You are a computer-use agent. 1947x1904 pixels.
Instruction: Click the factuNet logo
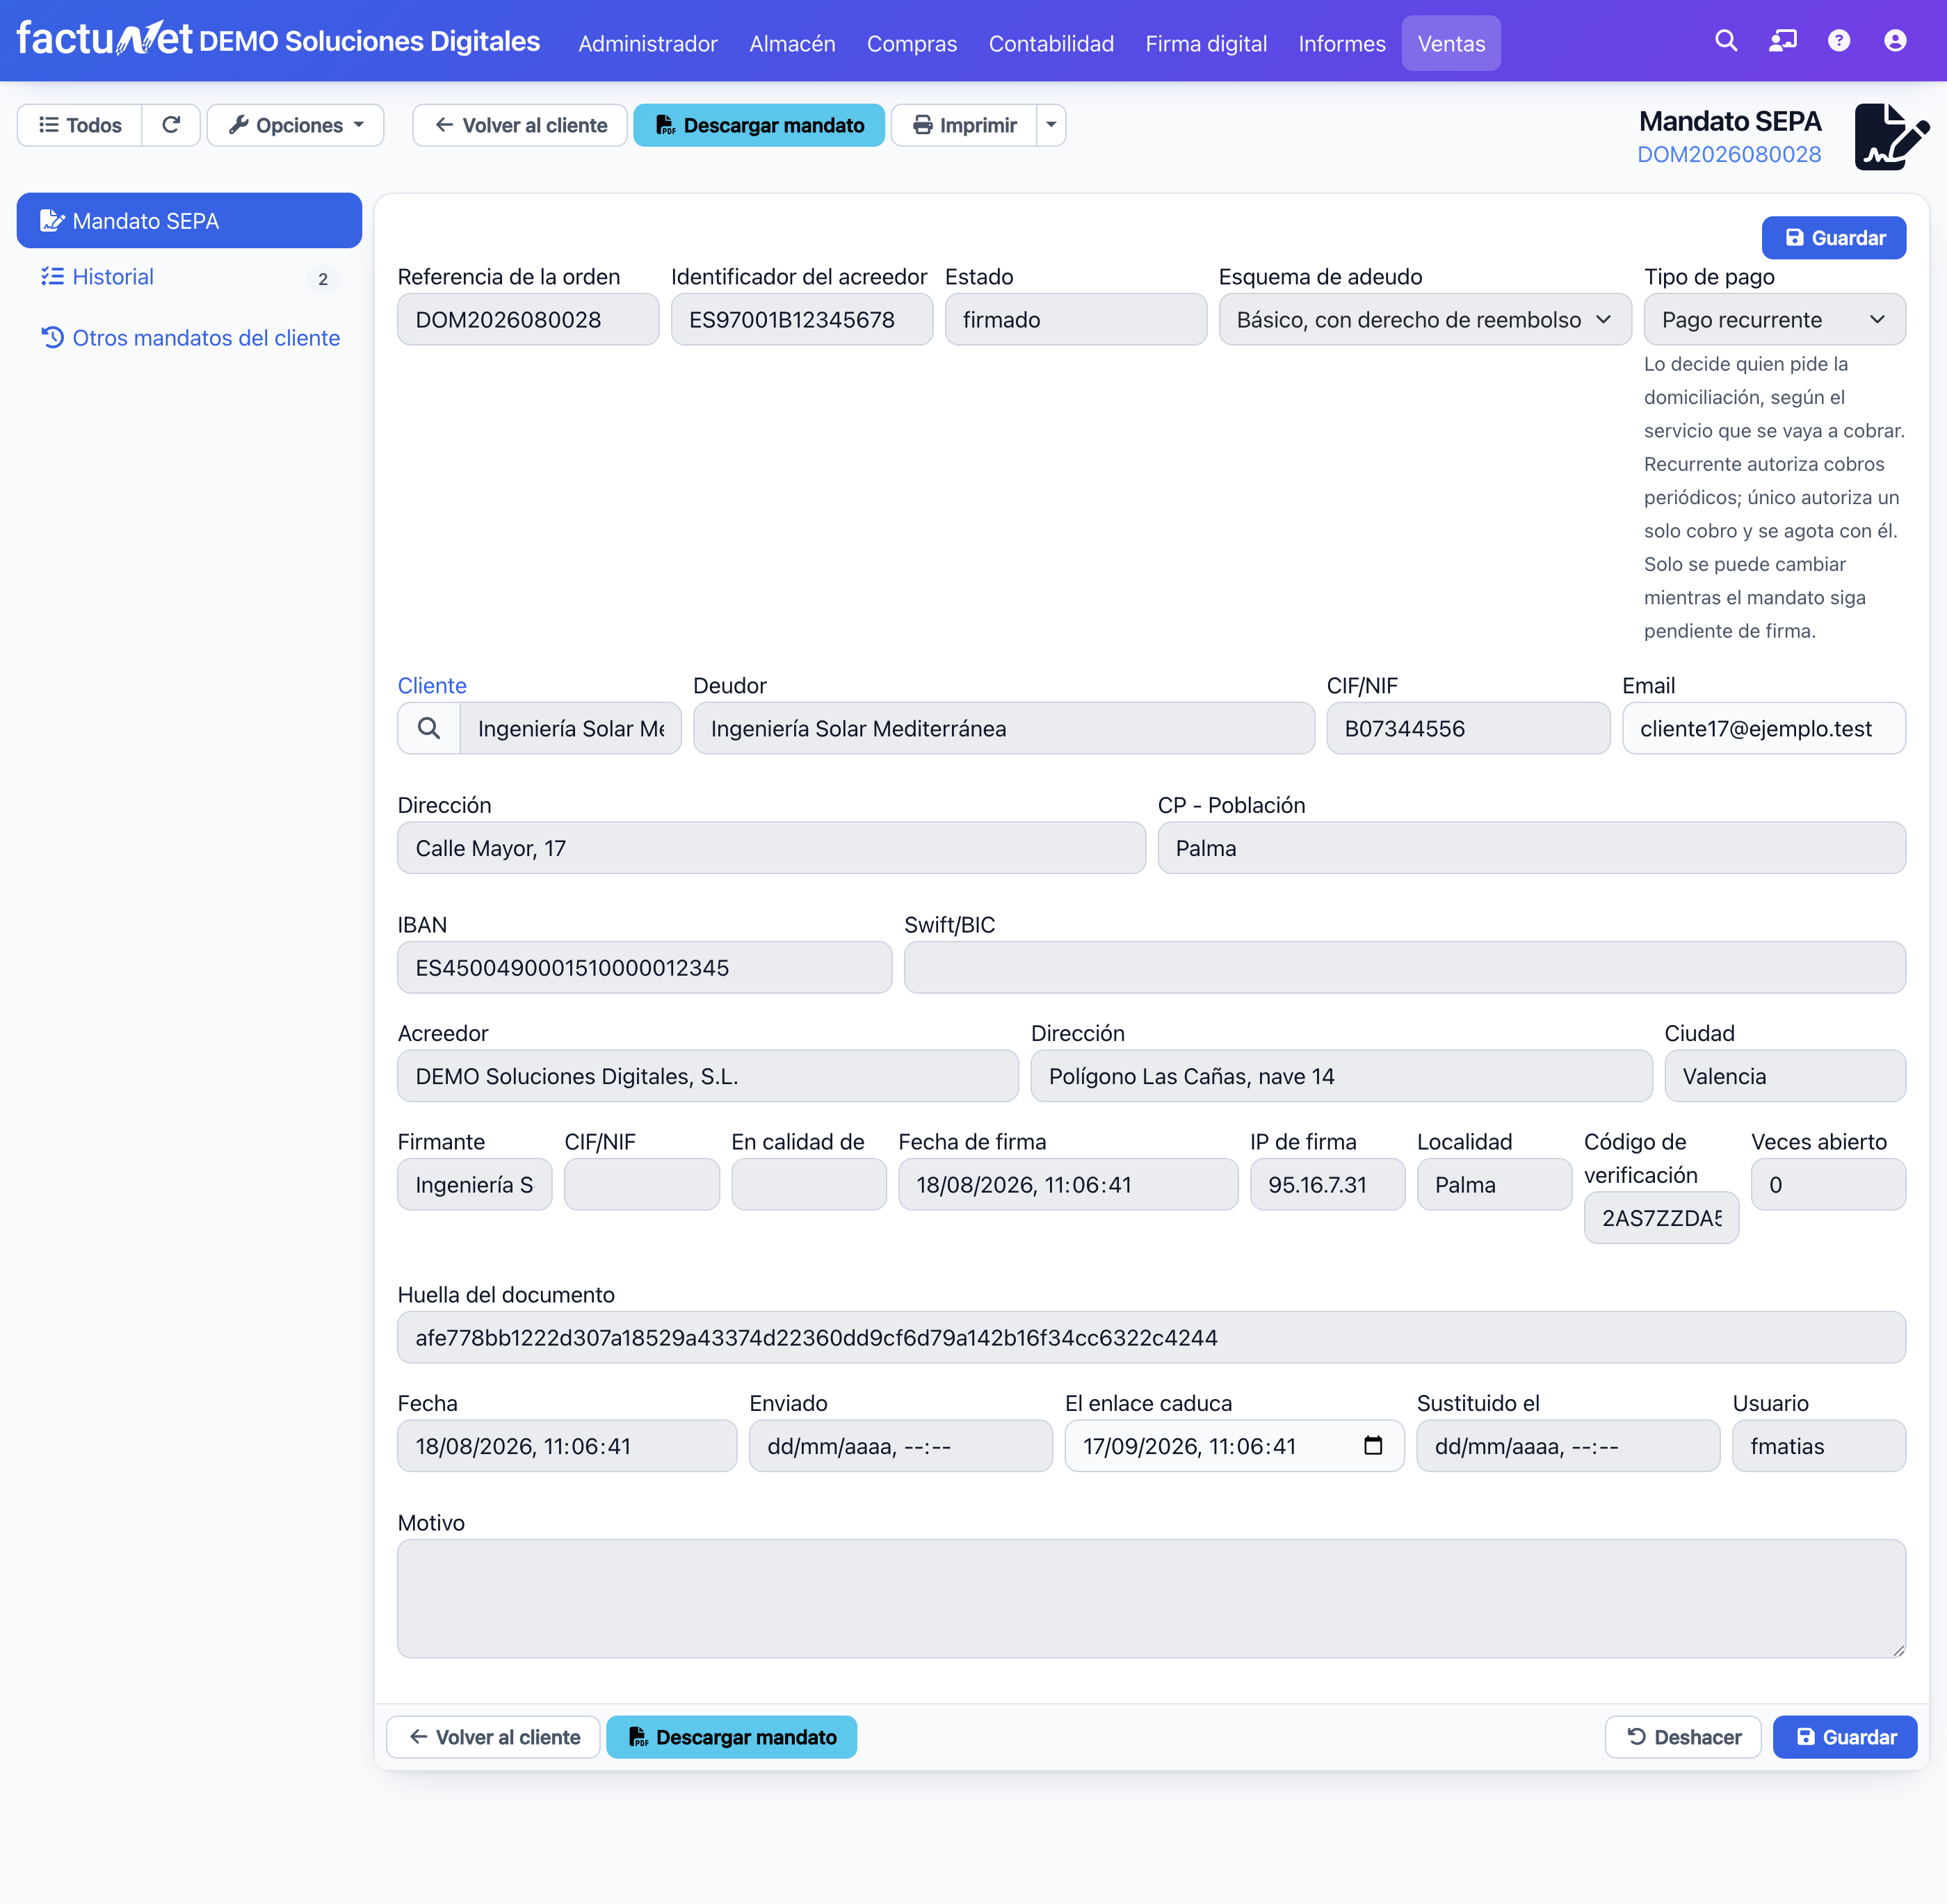(x=104, y=40)
